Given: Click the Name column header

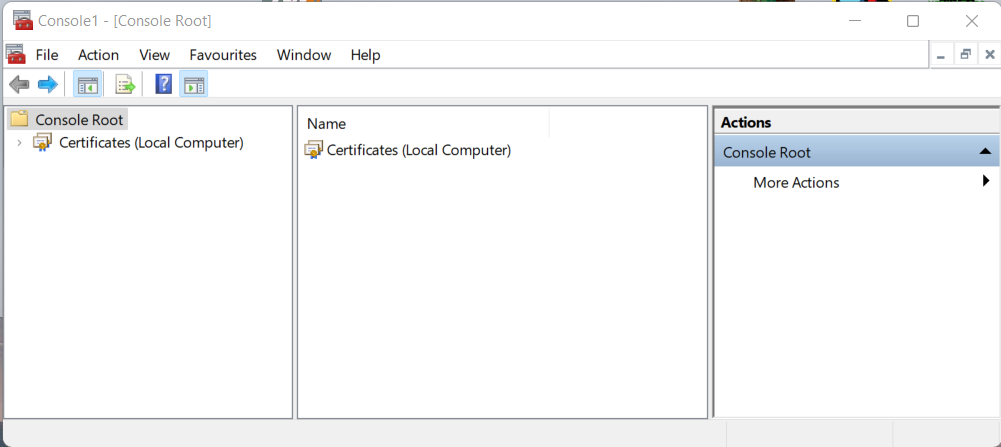Looking at the screenshot, I should tap(423, 123).
